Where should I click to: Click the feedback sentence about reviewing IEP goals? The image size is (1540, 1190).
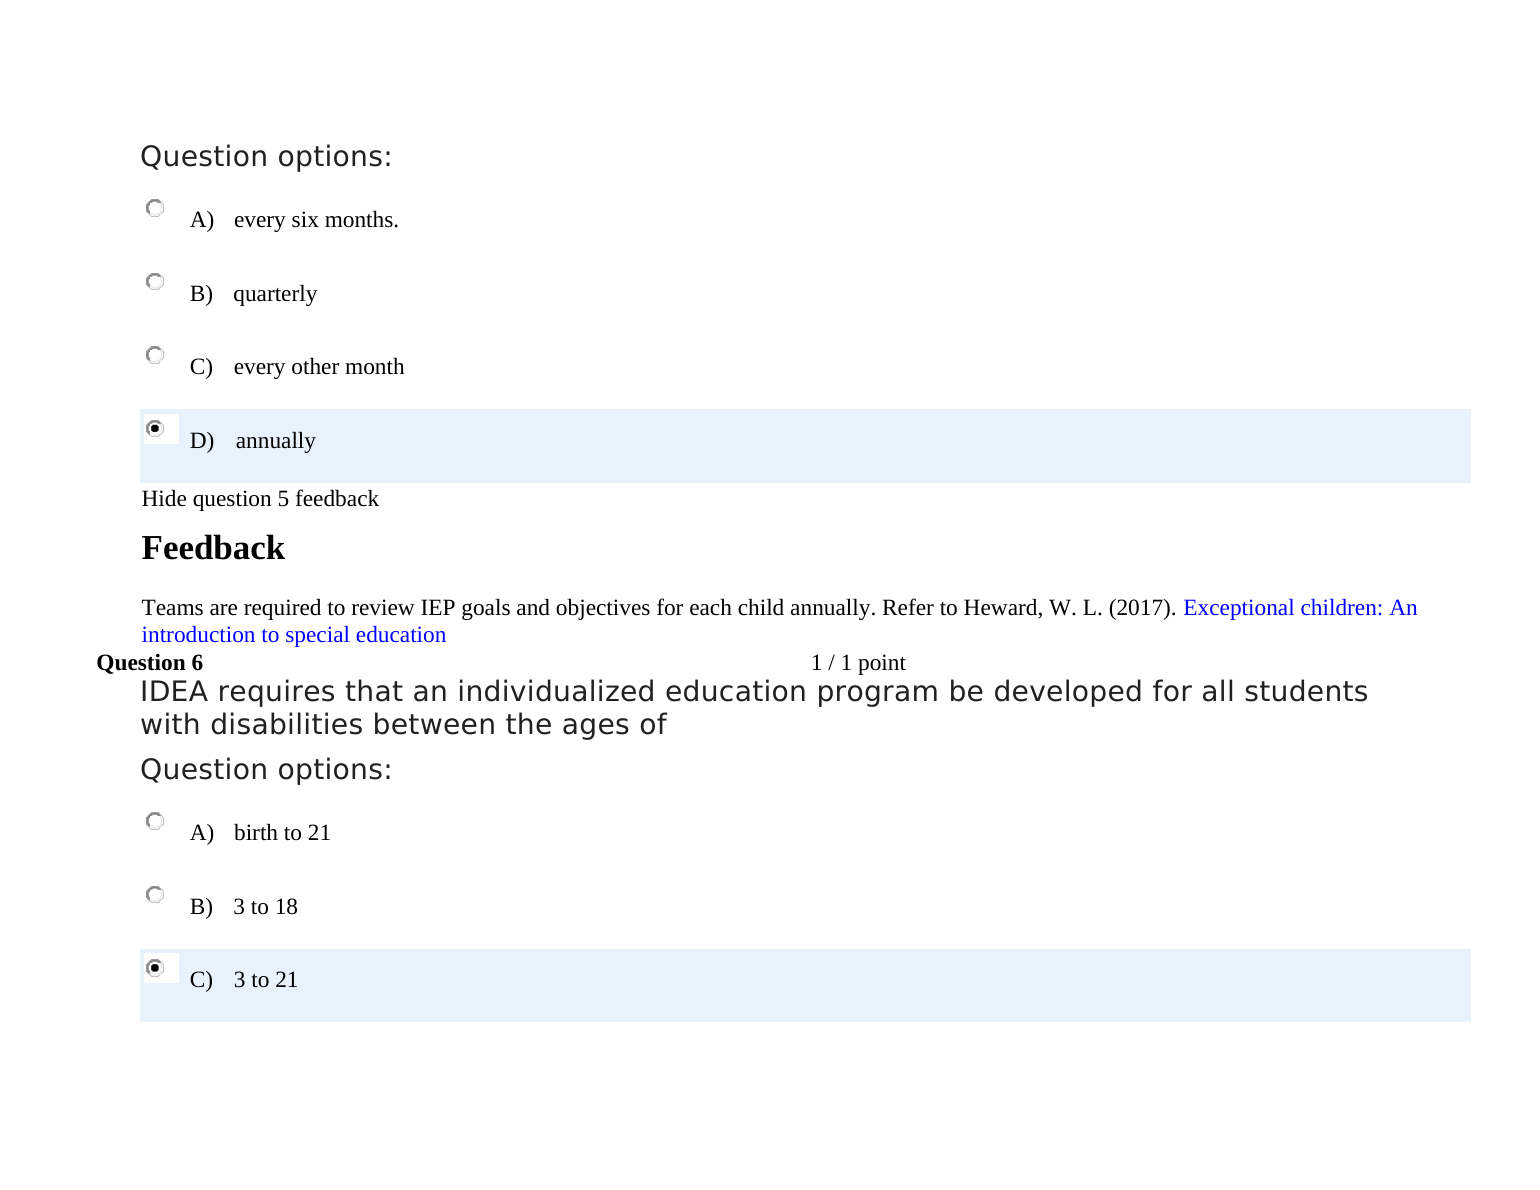[x=658, y=608]
